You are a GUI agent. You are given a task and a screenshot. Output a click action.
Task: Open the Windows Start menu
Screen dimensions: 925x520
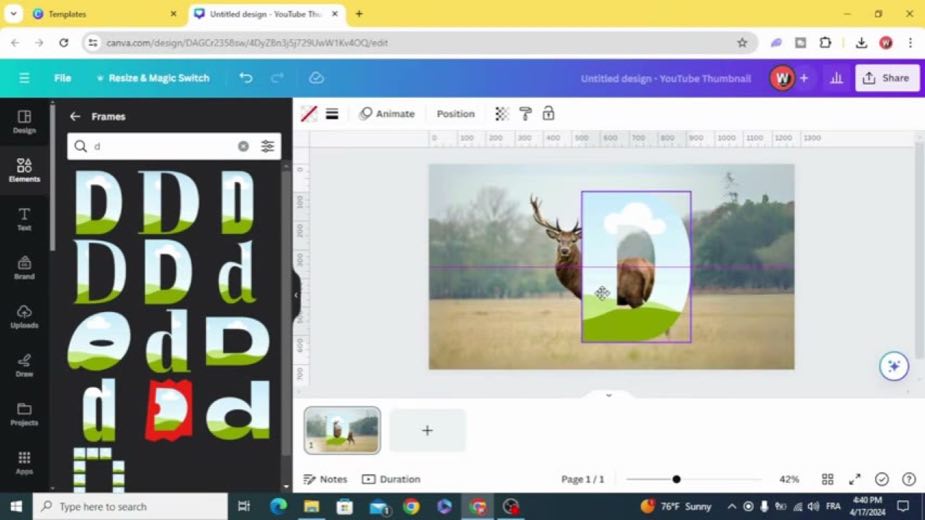tap(16, 506)
